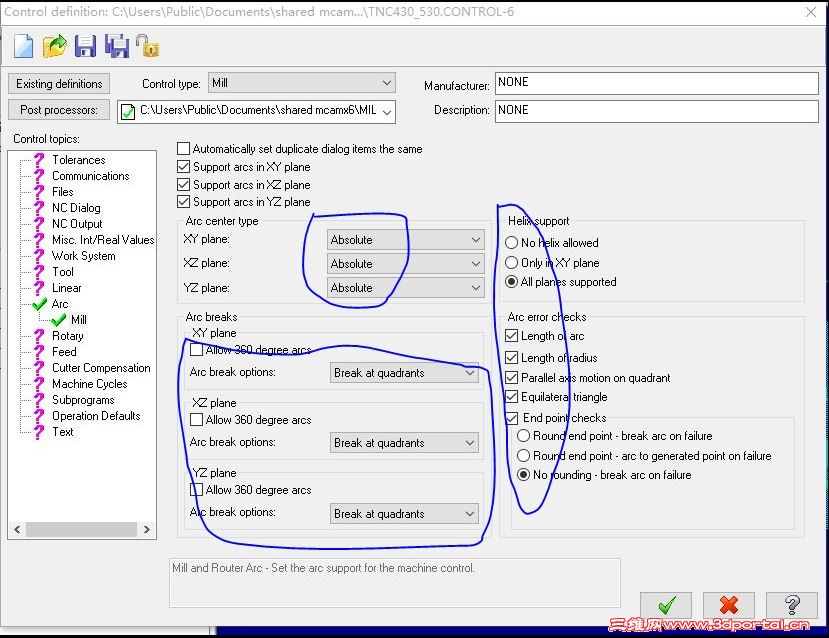The height and width of the screenshot is (638, 829).
Task: Click the Save As multiple-disks icon
Action: tap(117, 46)
